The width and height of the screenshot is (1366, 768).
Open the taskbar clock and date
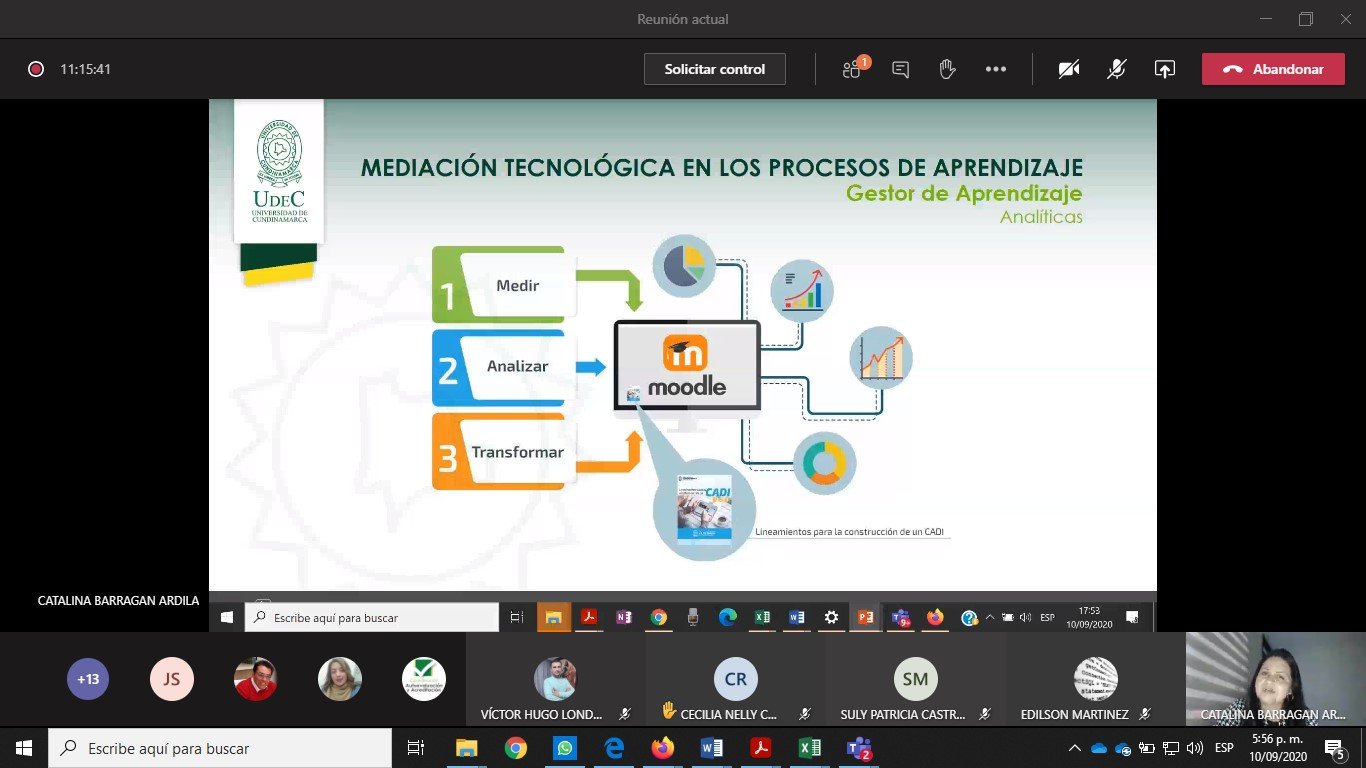pyautogui.click(x=1276, y=748)
